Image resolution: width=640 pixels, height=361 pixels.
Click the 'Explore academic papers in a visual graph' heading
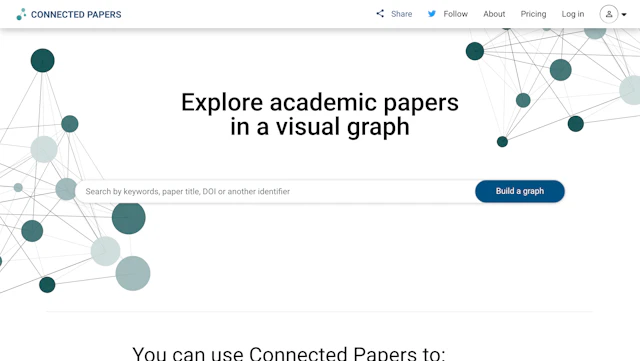(x=320, y=114)
